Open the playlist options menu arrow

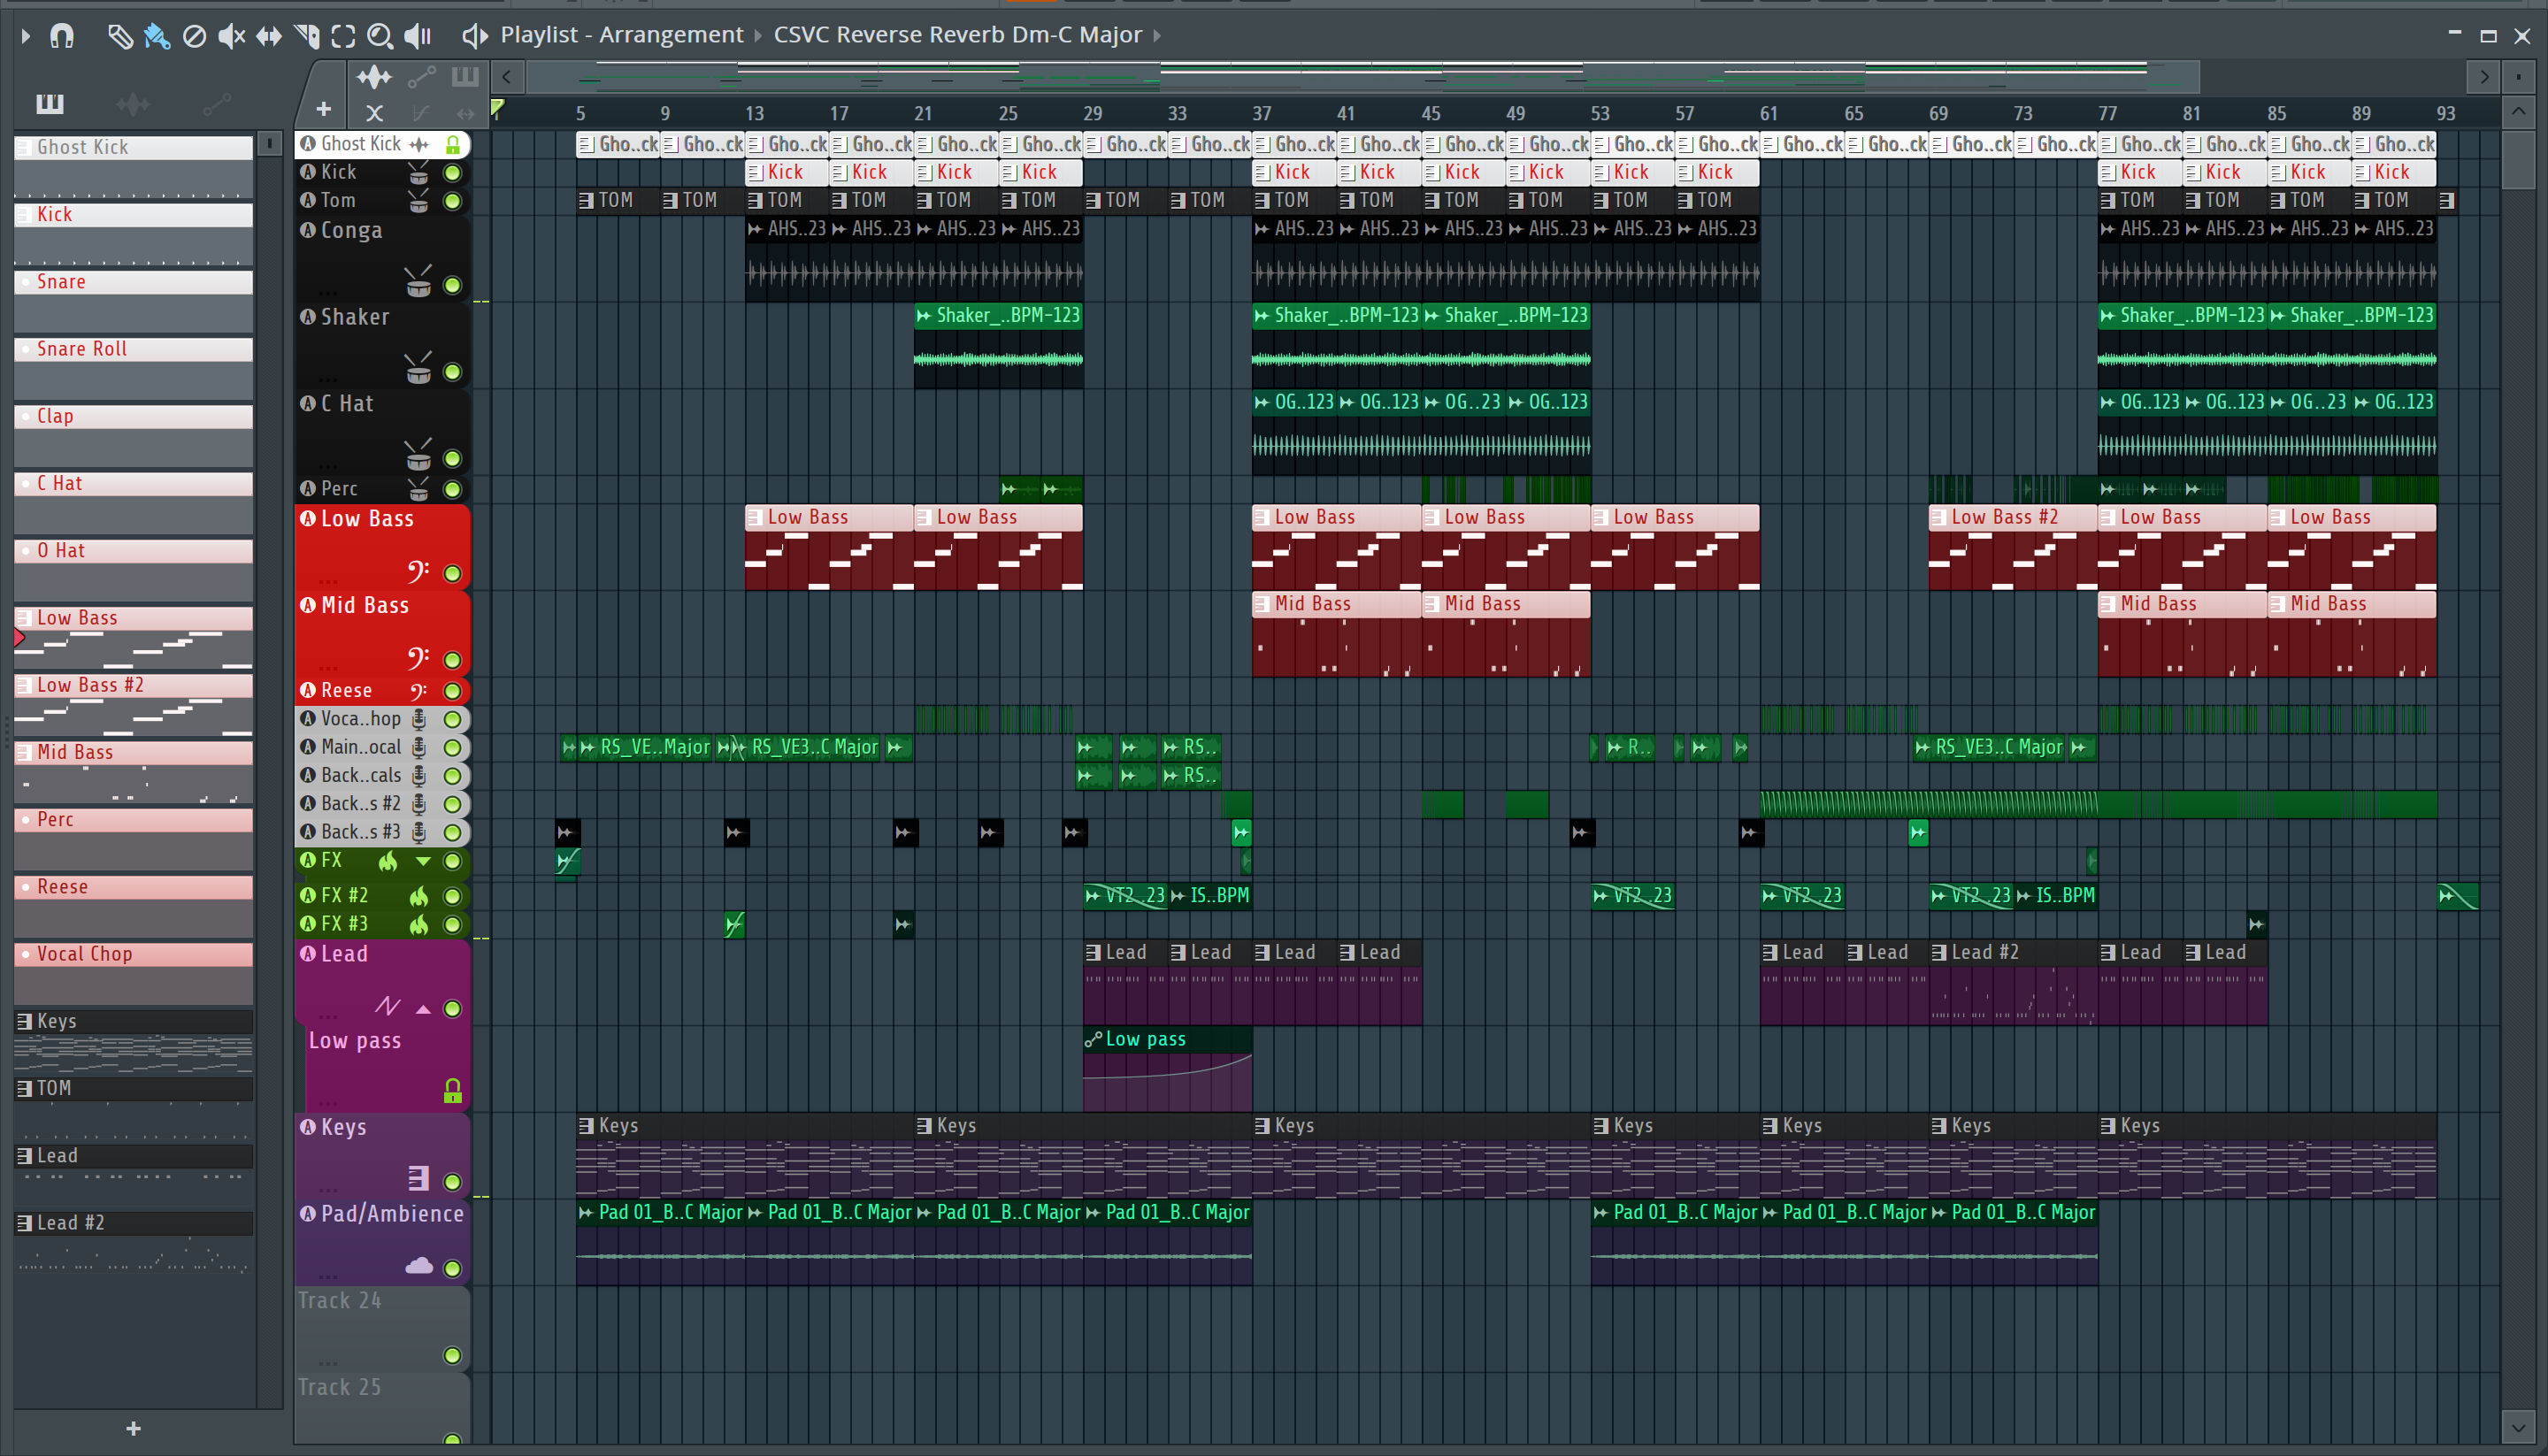(25, 36)
